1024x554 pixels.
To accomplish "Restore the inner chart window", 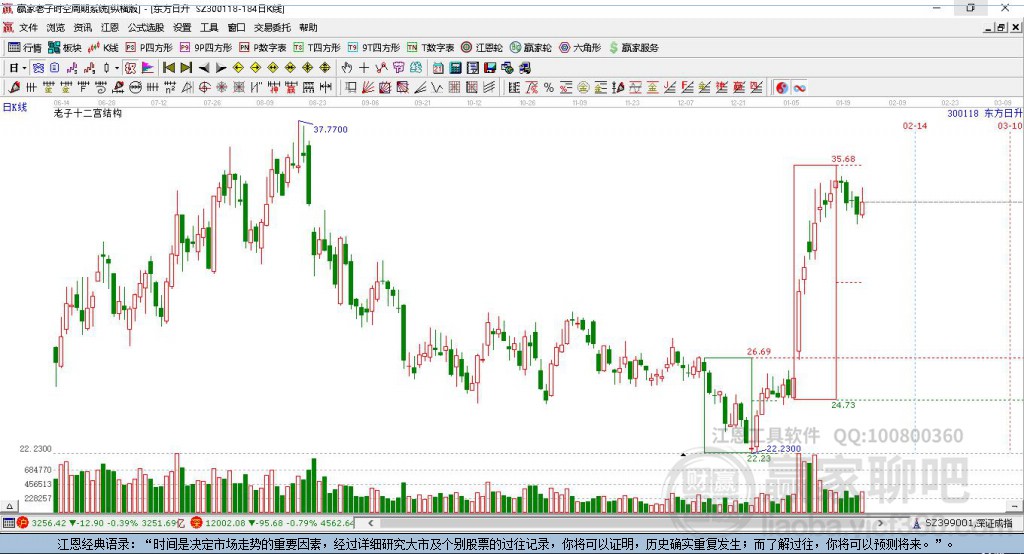I will [1001, 27].
